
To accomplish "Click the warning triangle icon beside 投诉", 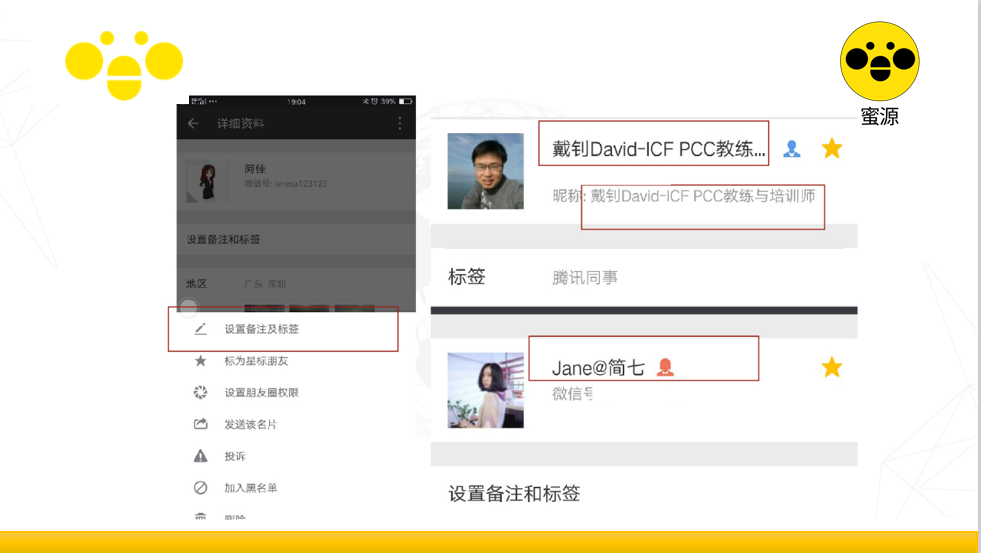I will tap(200, 456).
